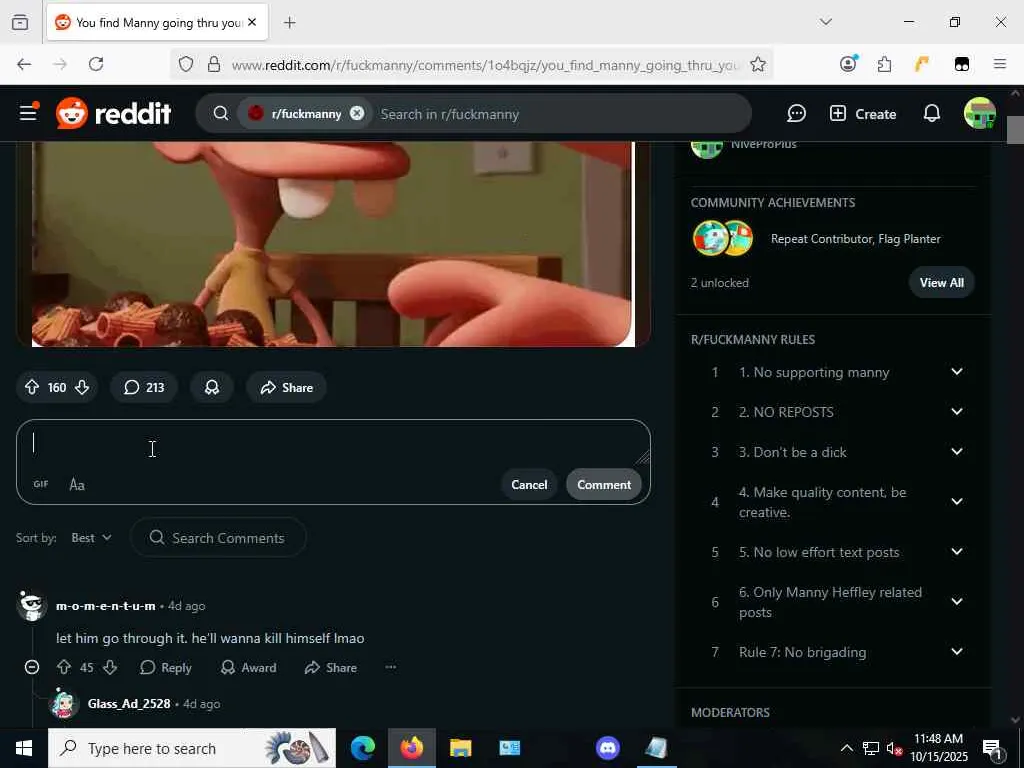Show hidden system tray icons

(846, 748)
